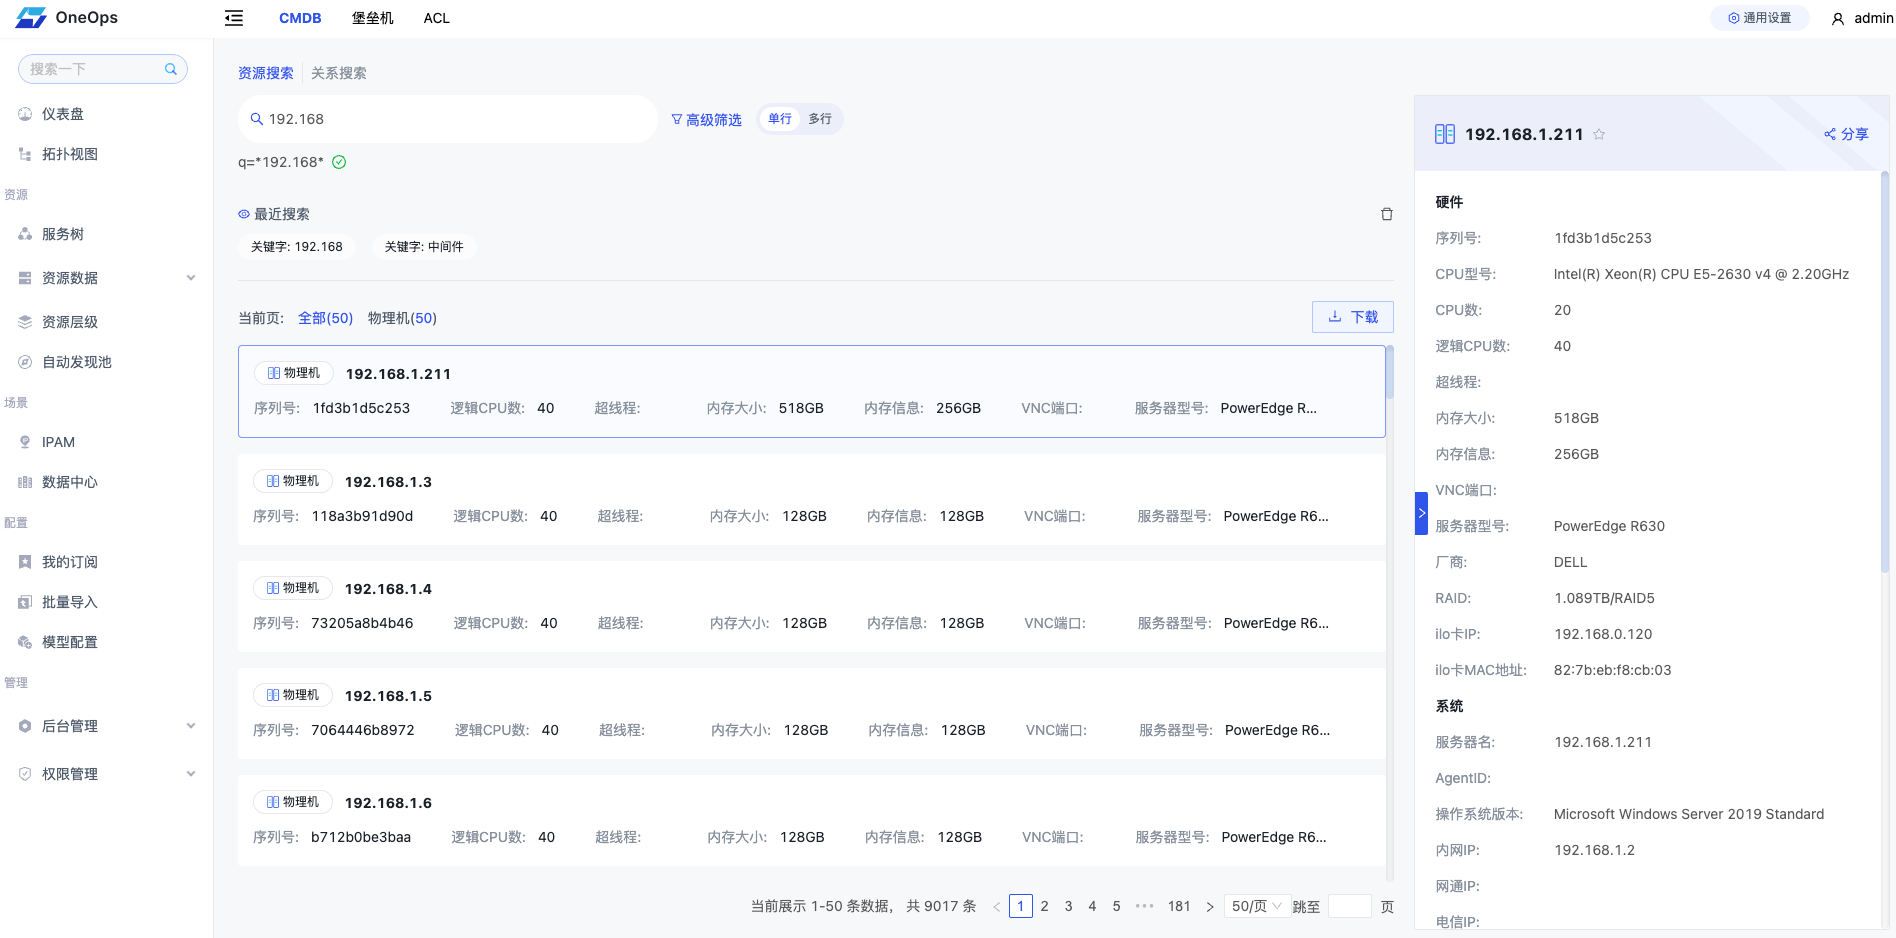Click the magnifier icon in sidebar search

click(x=171, y=69)
